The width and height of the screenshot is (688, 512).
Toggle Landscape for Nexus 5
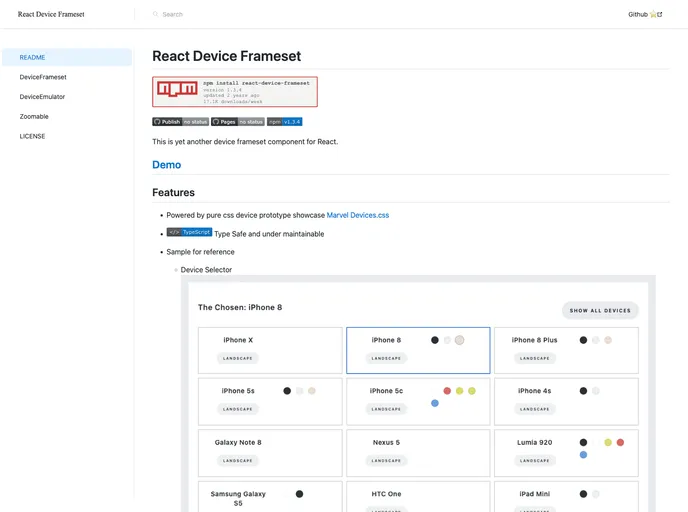click(x=386, y=460)
